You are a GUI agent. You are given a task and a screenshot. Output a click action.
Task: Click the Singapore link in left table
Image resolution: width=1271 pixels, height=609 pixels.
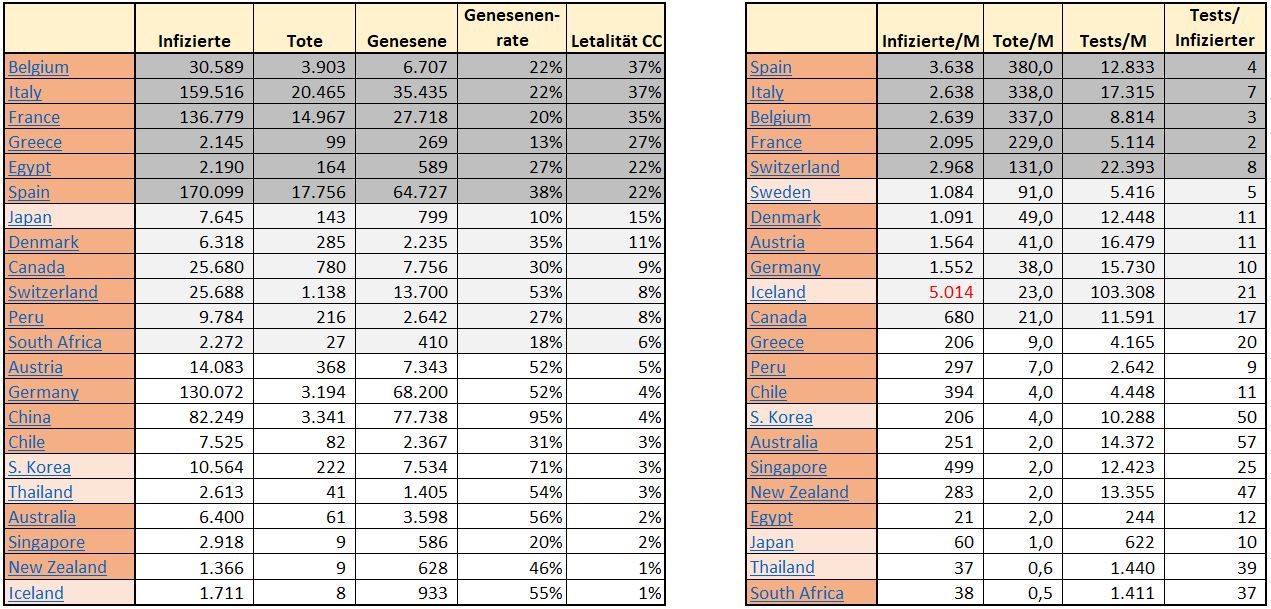[46, 542]
